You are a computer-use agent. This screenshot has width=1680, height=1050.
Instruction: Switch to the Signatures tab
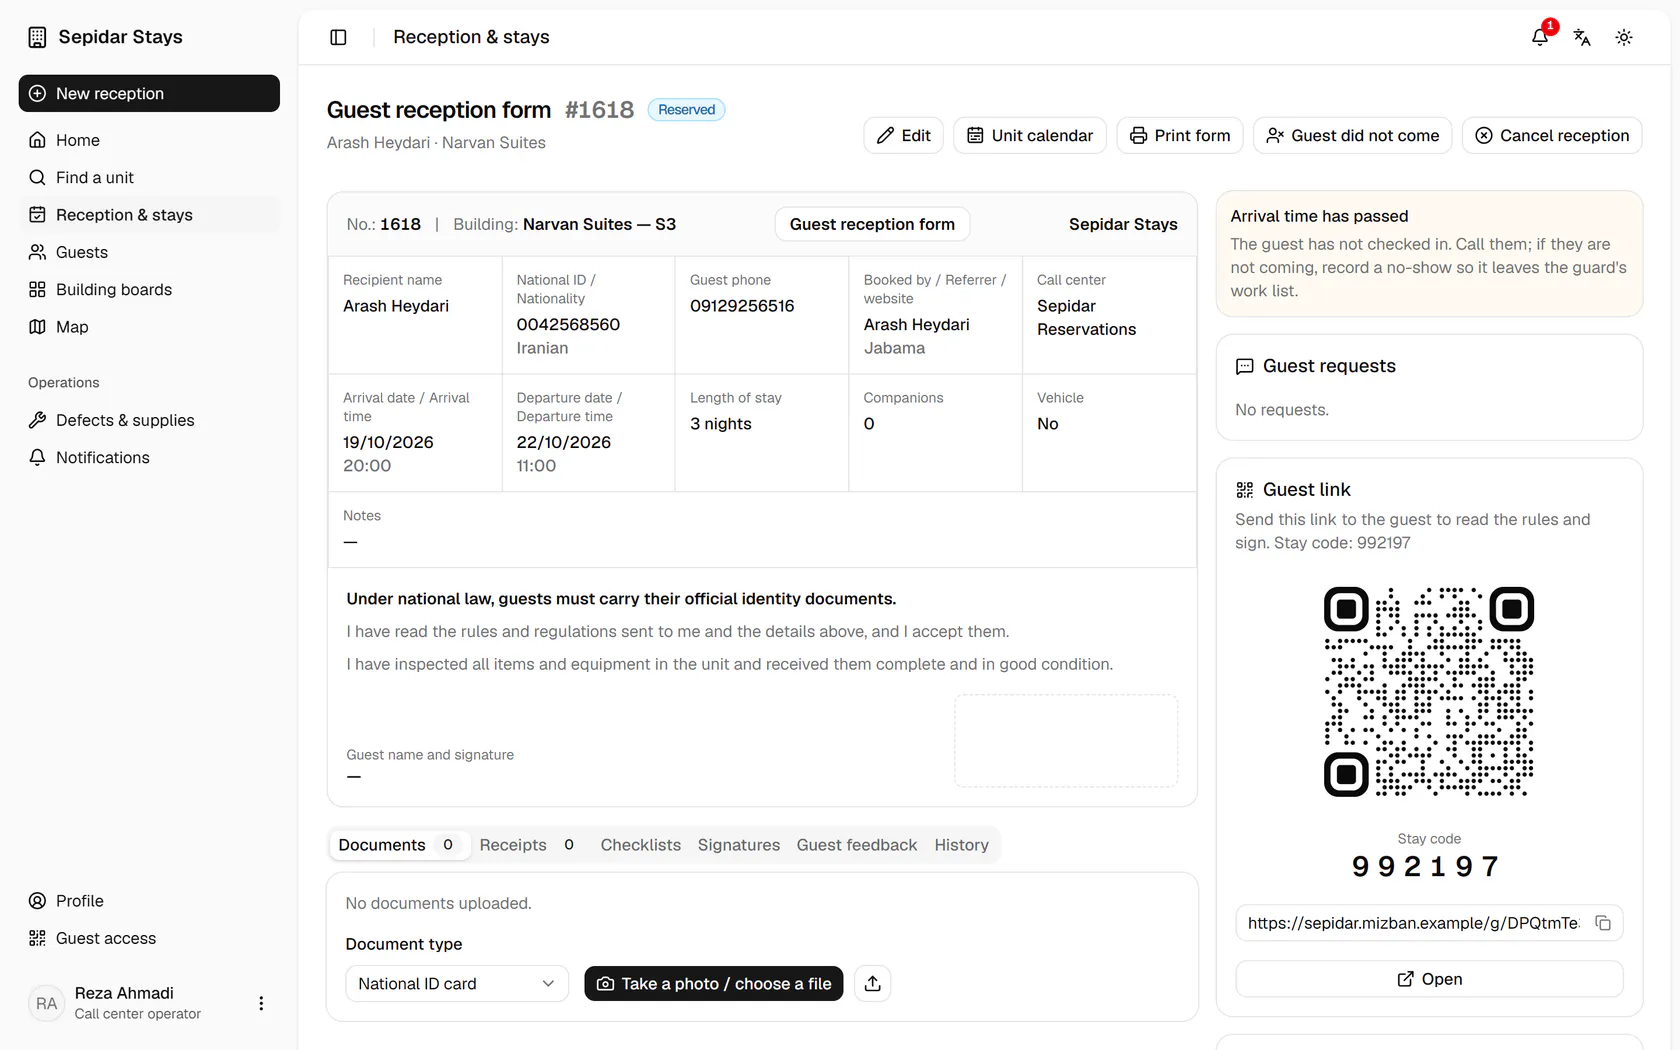(739, 845)
